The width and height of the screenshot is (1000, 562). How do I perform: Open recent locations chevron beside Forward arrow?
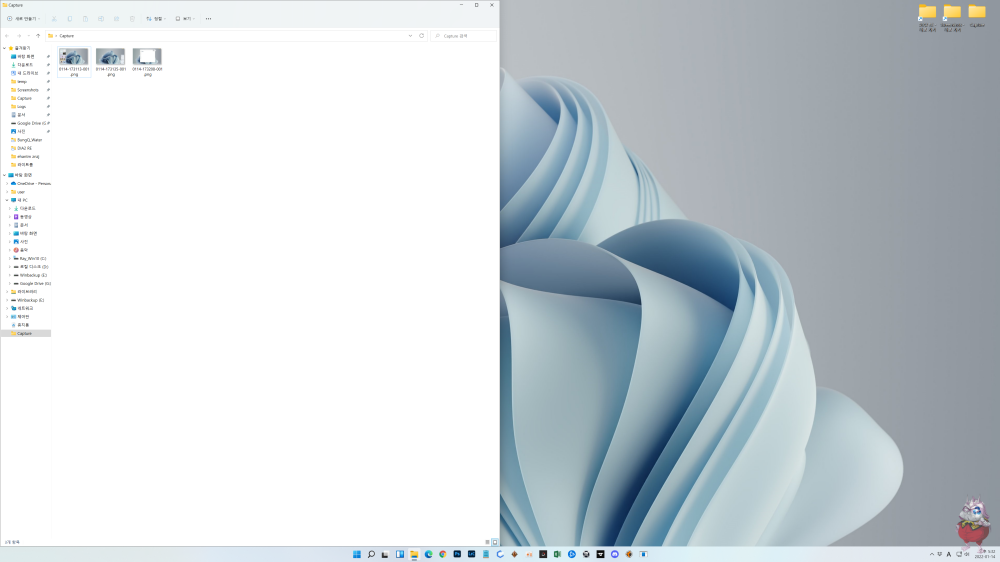[29, 36]
